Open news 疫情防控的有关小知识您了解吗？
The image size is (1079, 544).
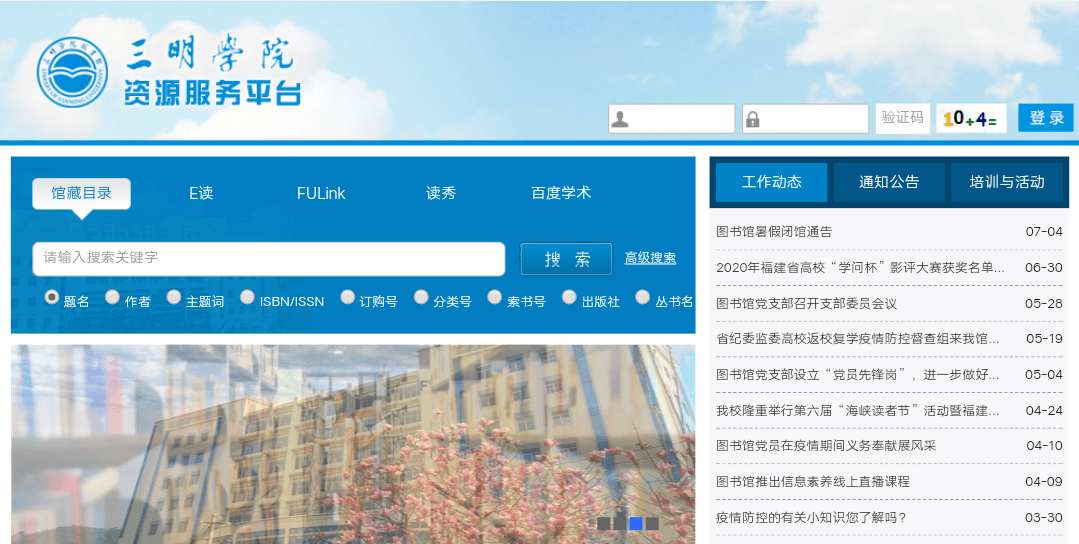pos(811,517)
